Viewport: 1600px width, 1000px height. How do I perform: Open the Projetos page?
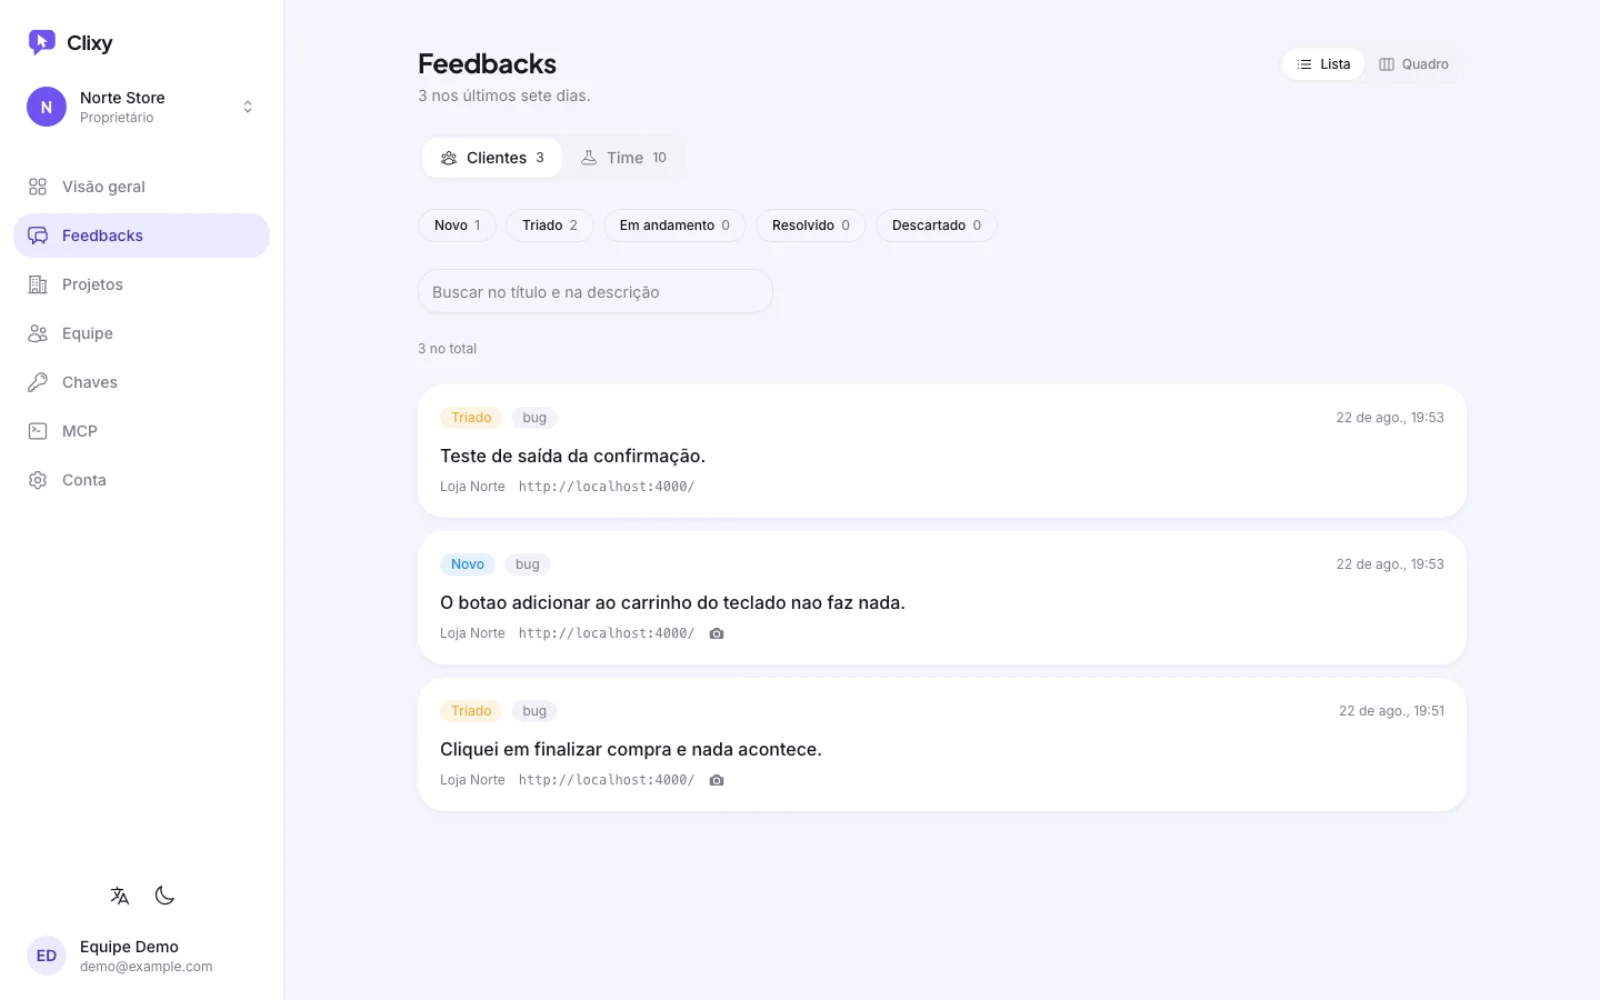pyautogui.click(x=141, y=285)
